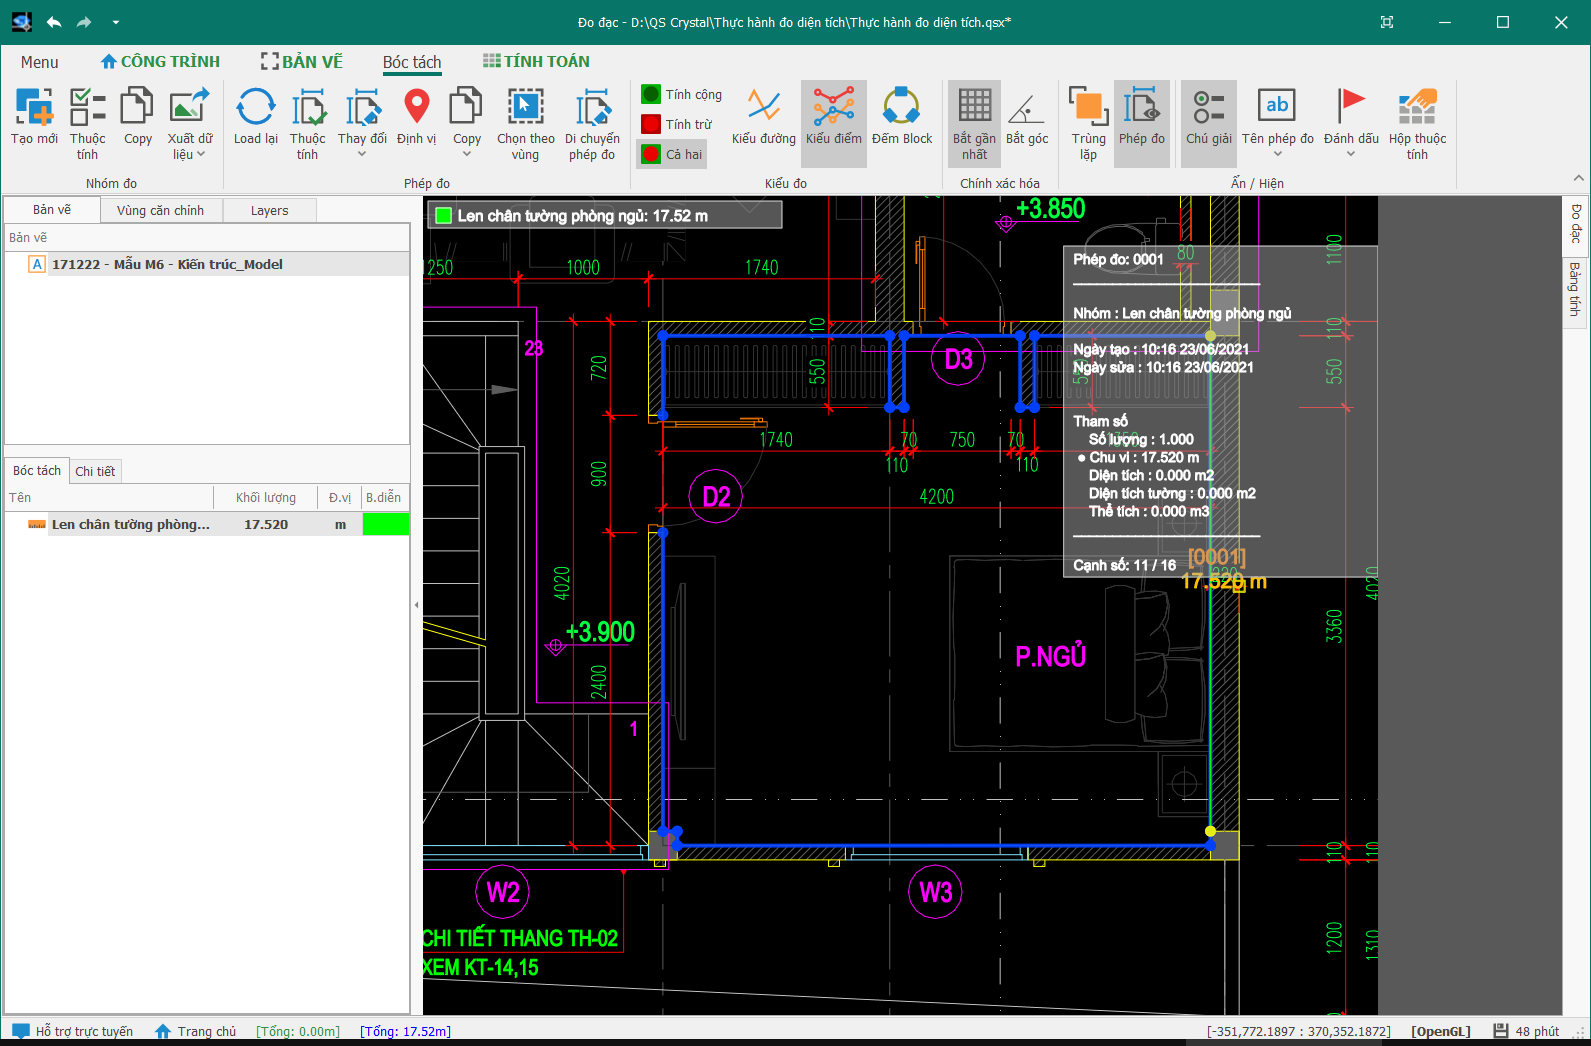The height and width of the screenshot is (1046, 1591).
Task: Click the 17.520 quantity value
Action: 266,524
